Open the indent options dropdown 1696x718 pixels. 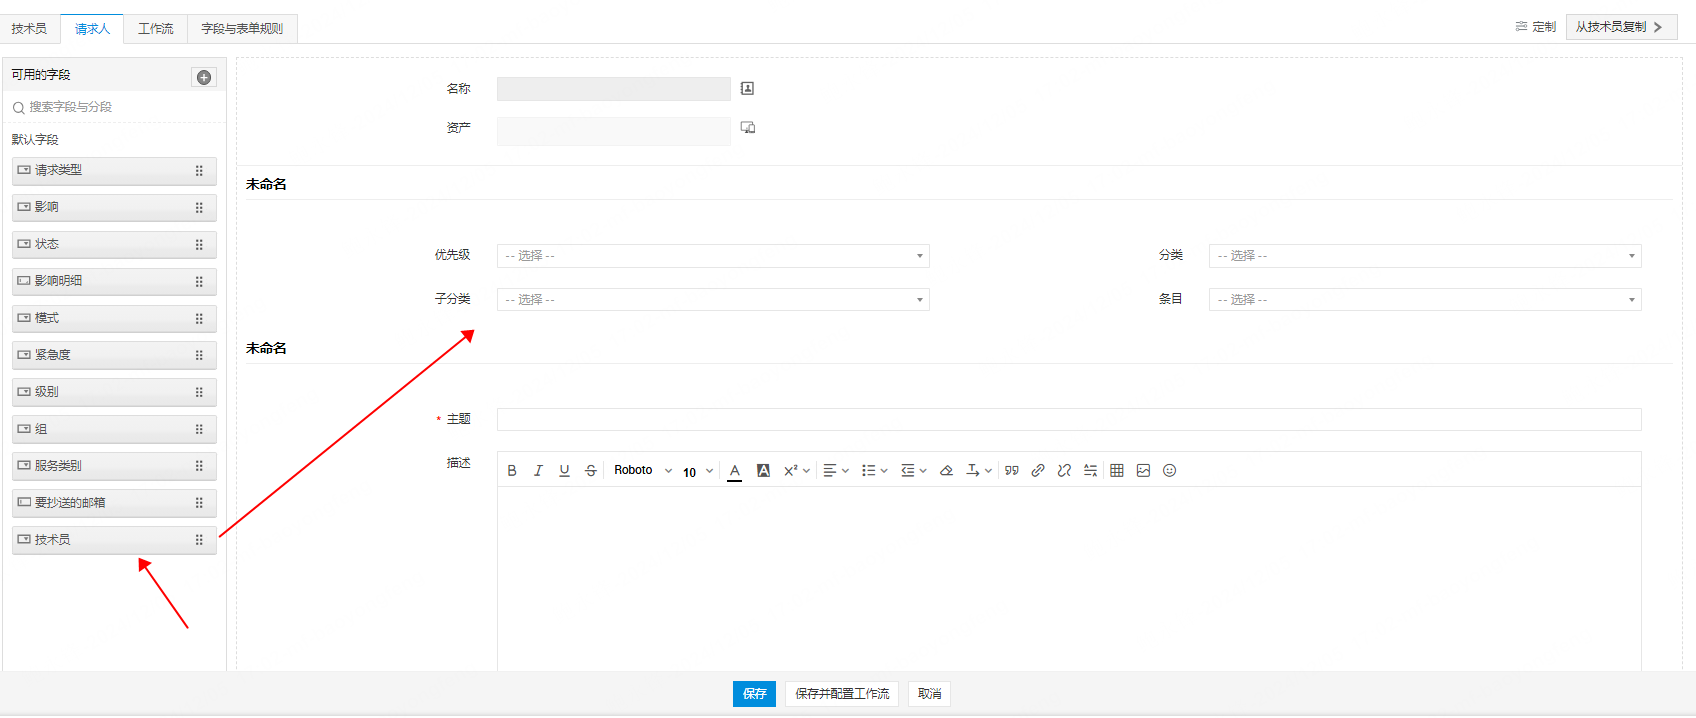(914, 471)
